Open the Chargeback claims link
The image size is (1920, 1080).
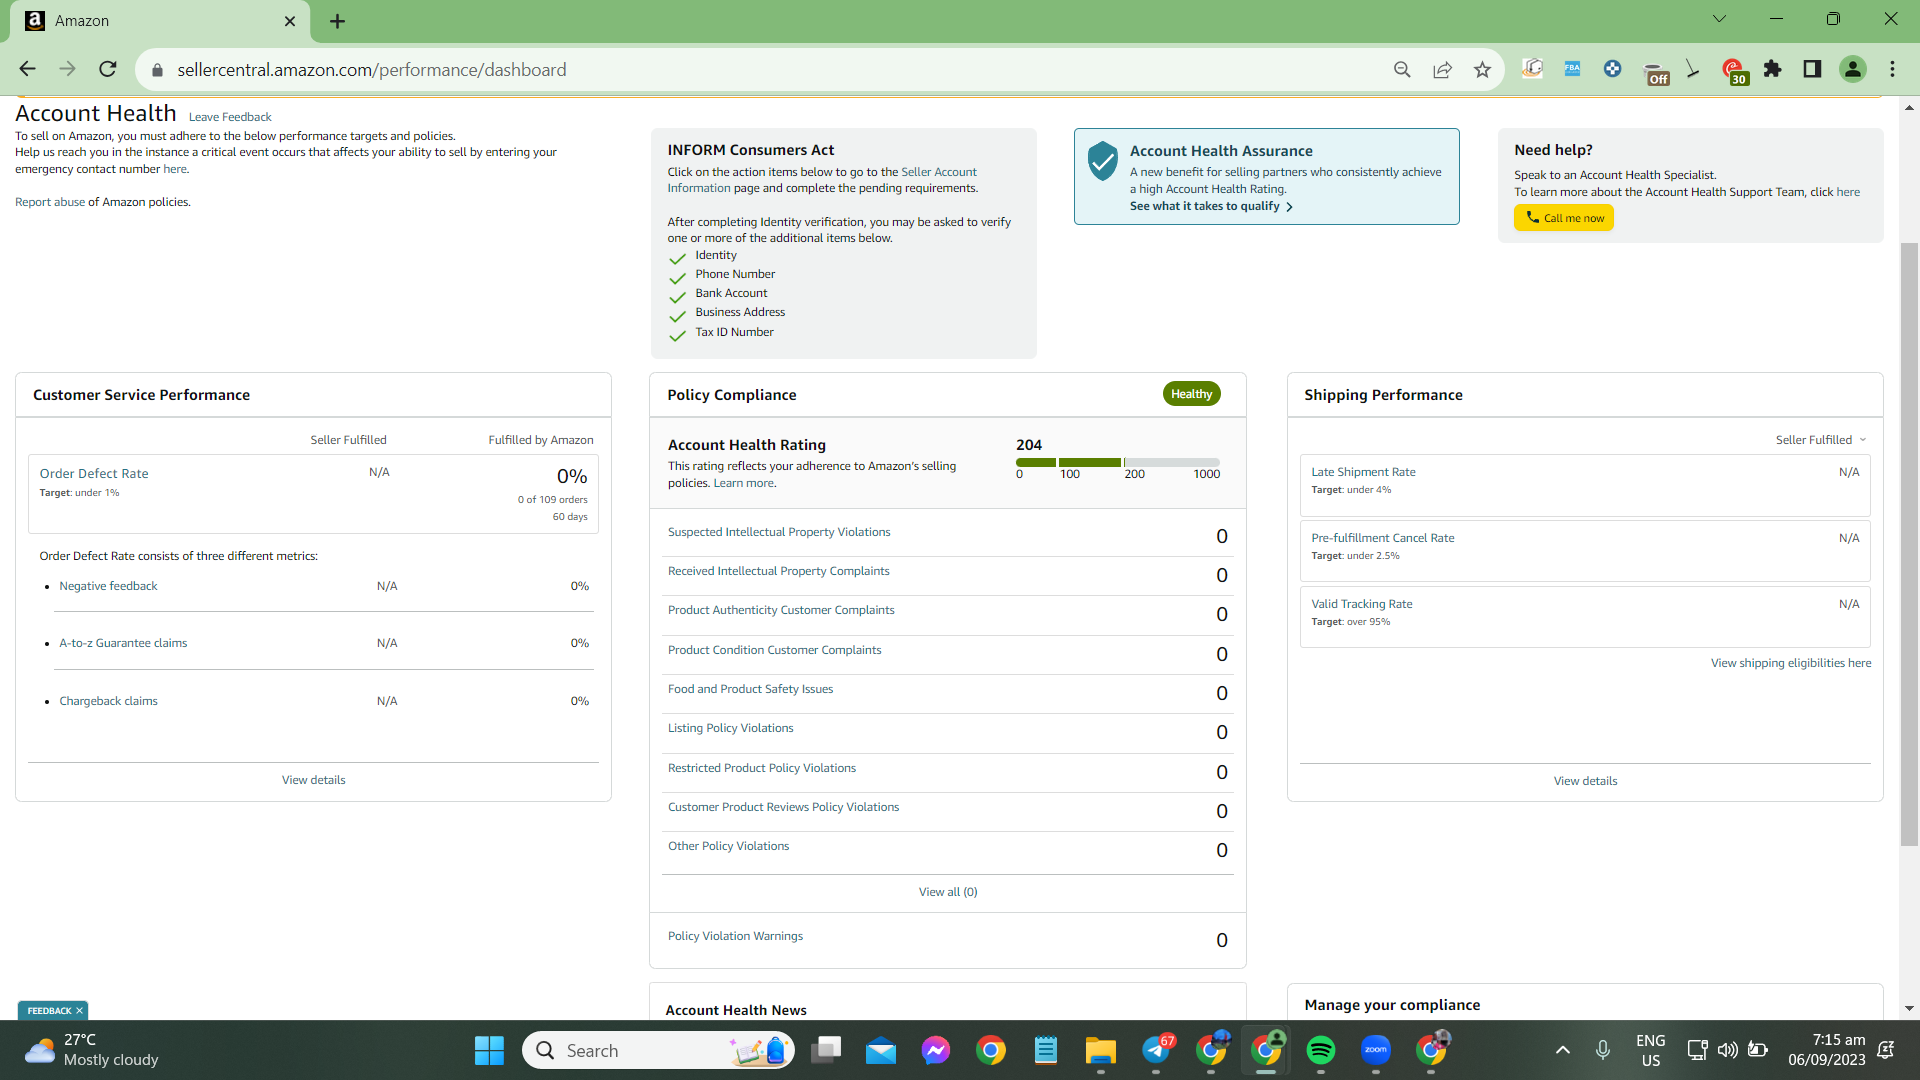point(108,701)
